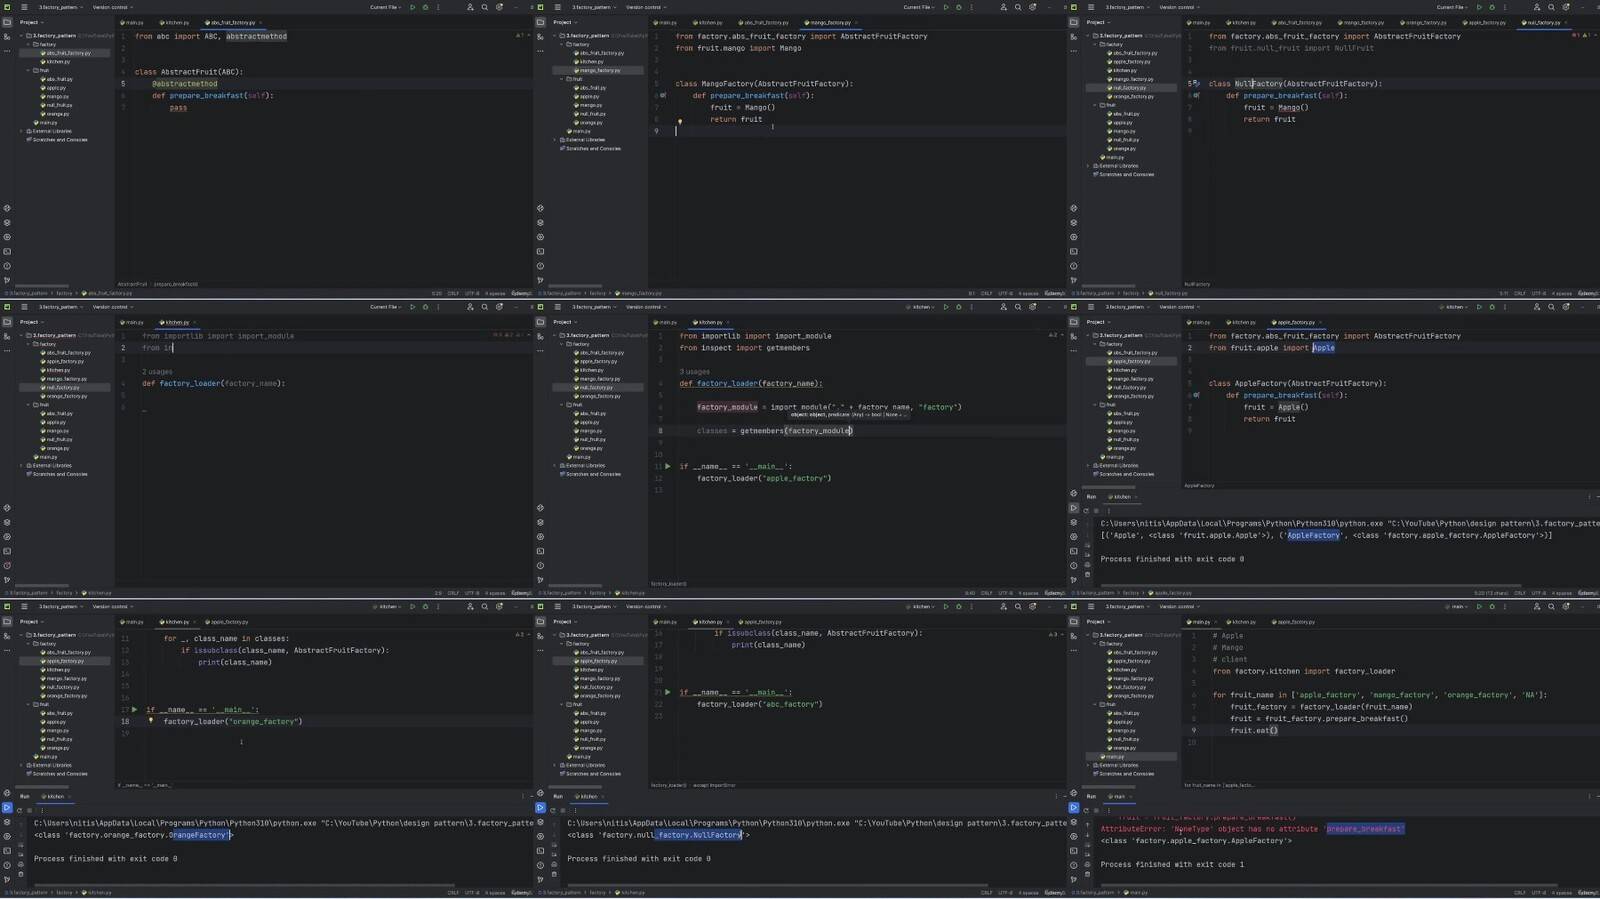Click prepare_breakfast() breadcrumb in AbstractFruit window
This screenshot has width=1600, height=899.
point(176,284)
